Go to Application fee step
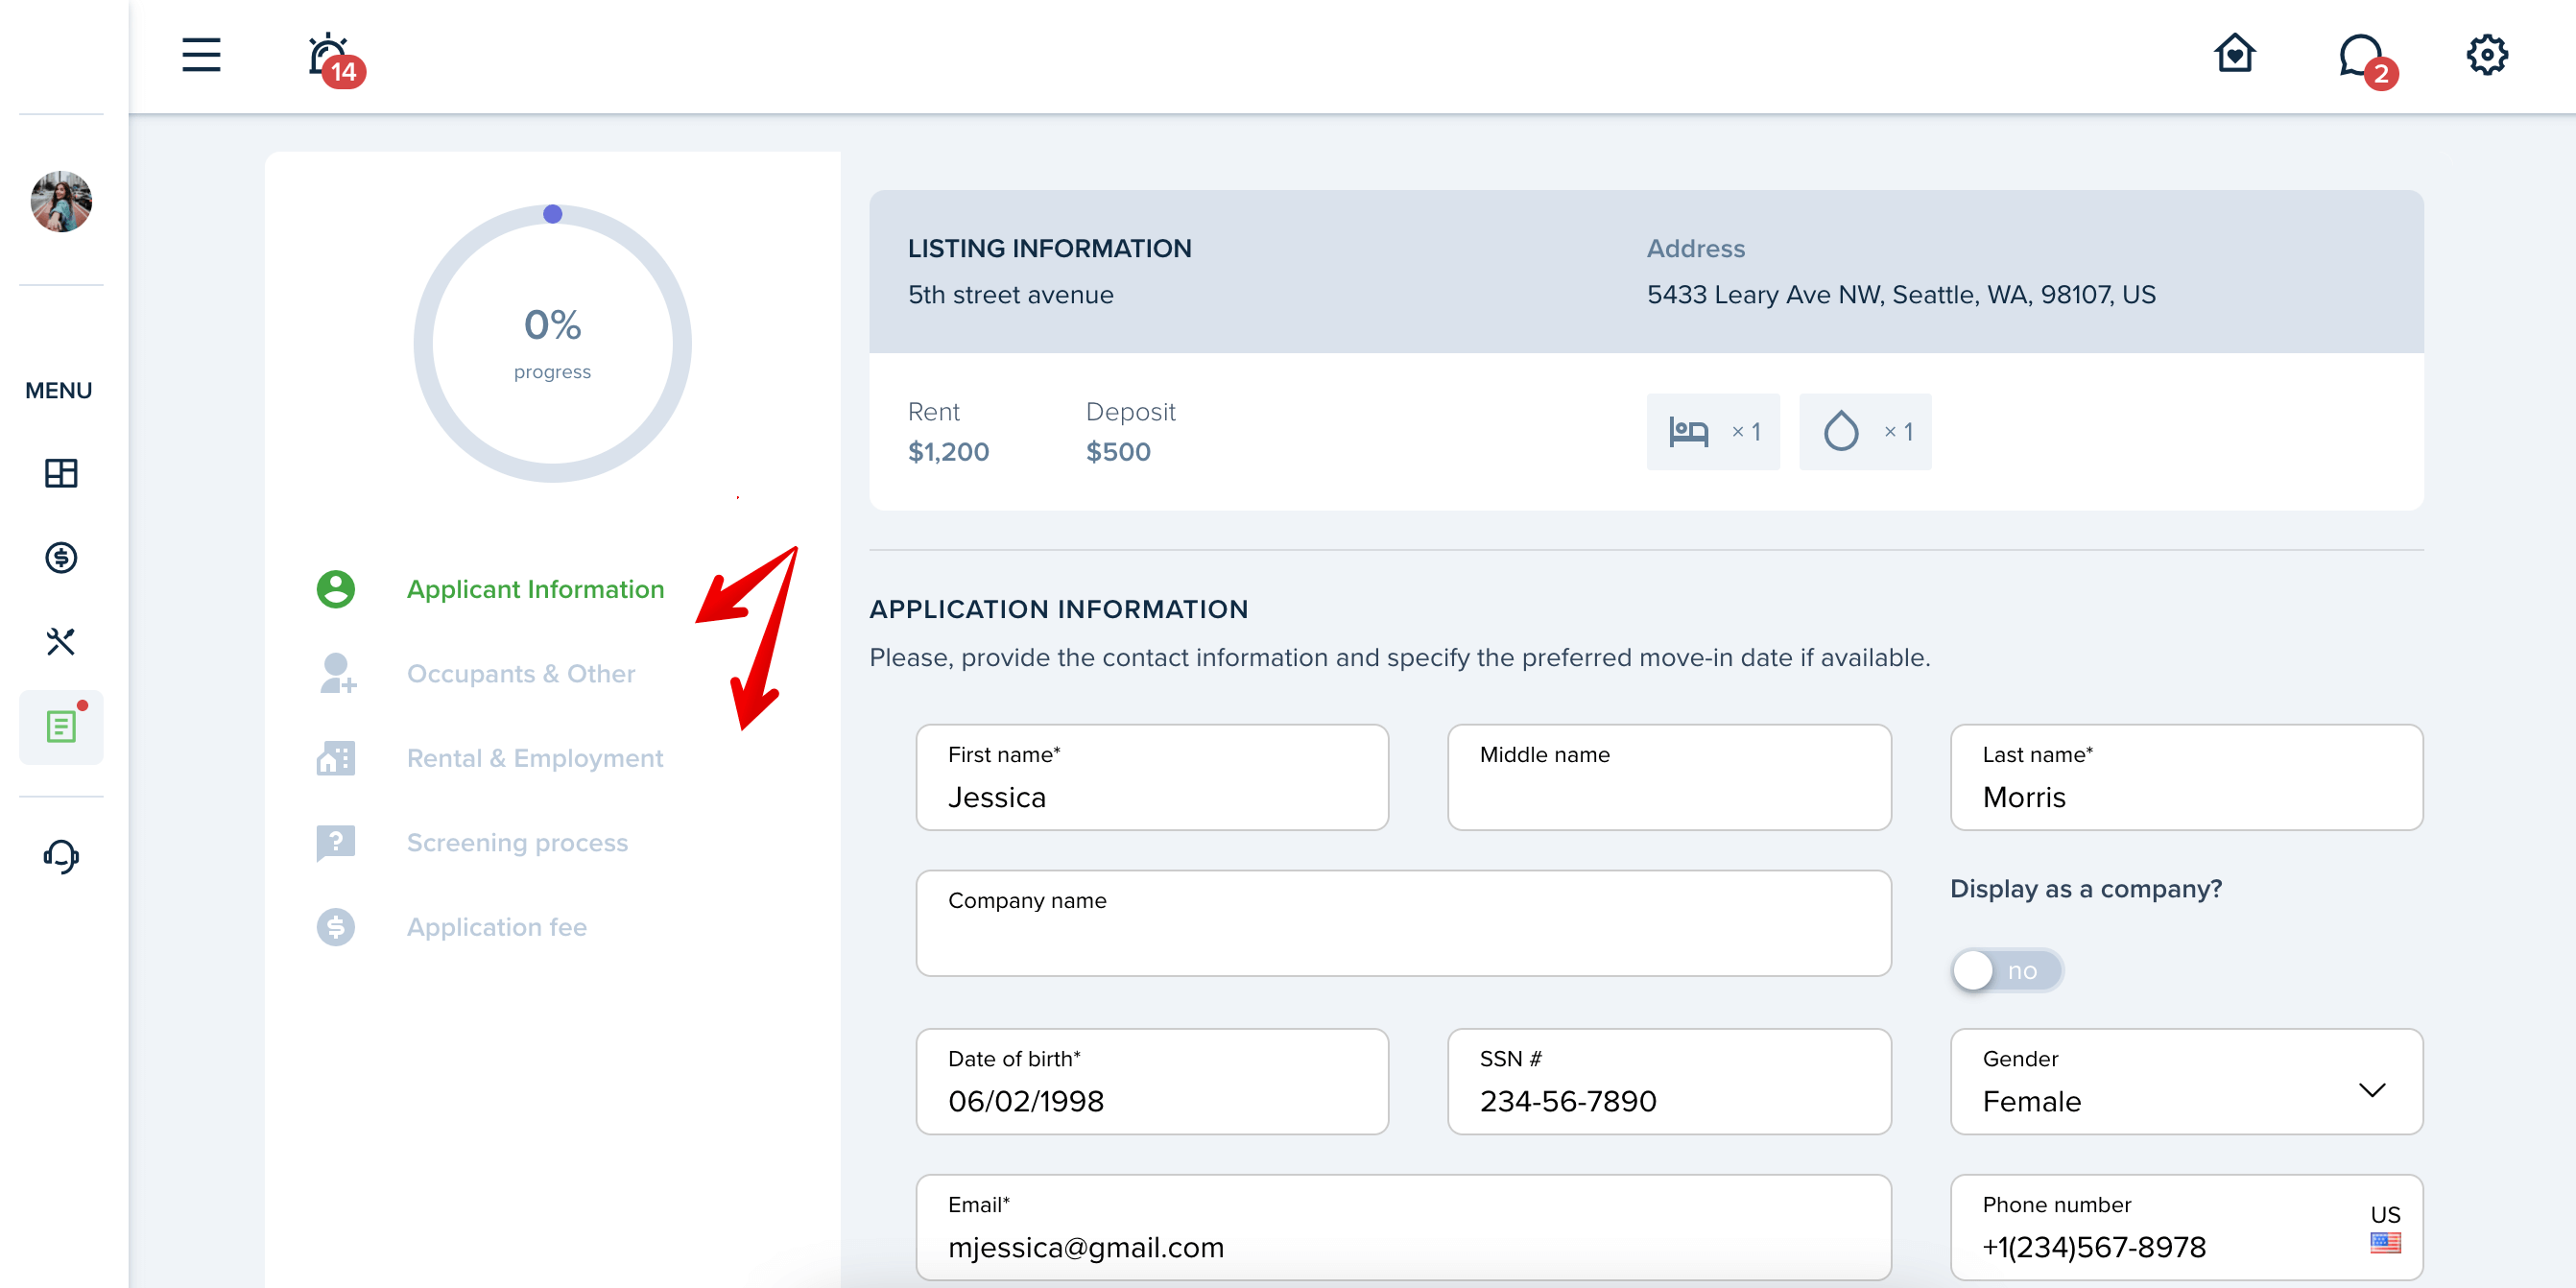This screenshot has width=2576, height=1288. coord(497,927)
